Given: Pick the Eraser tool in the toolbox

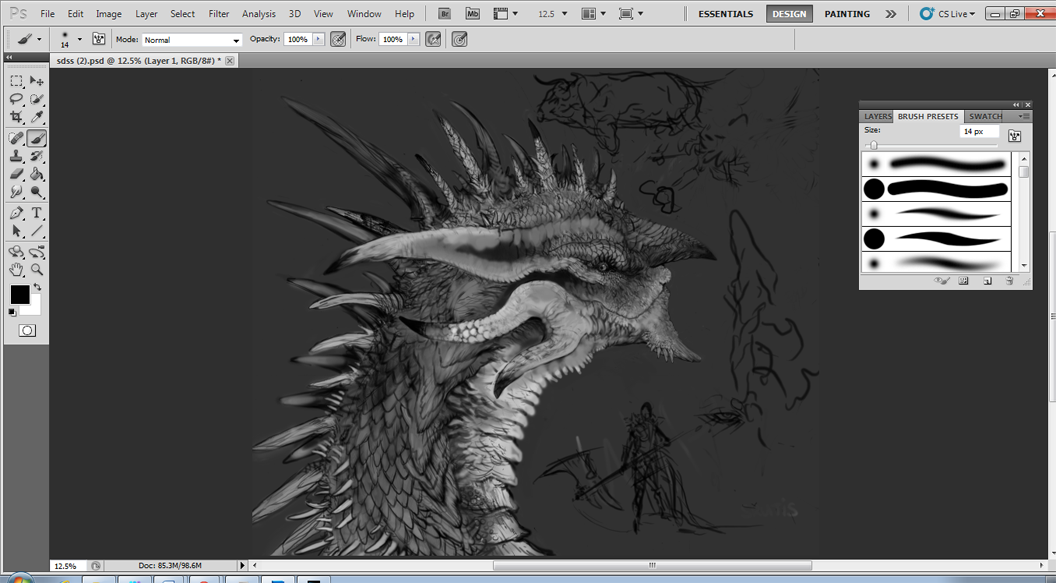Looking at the screenshot, I should pos(16,175).
